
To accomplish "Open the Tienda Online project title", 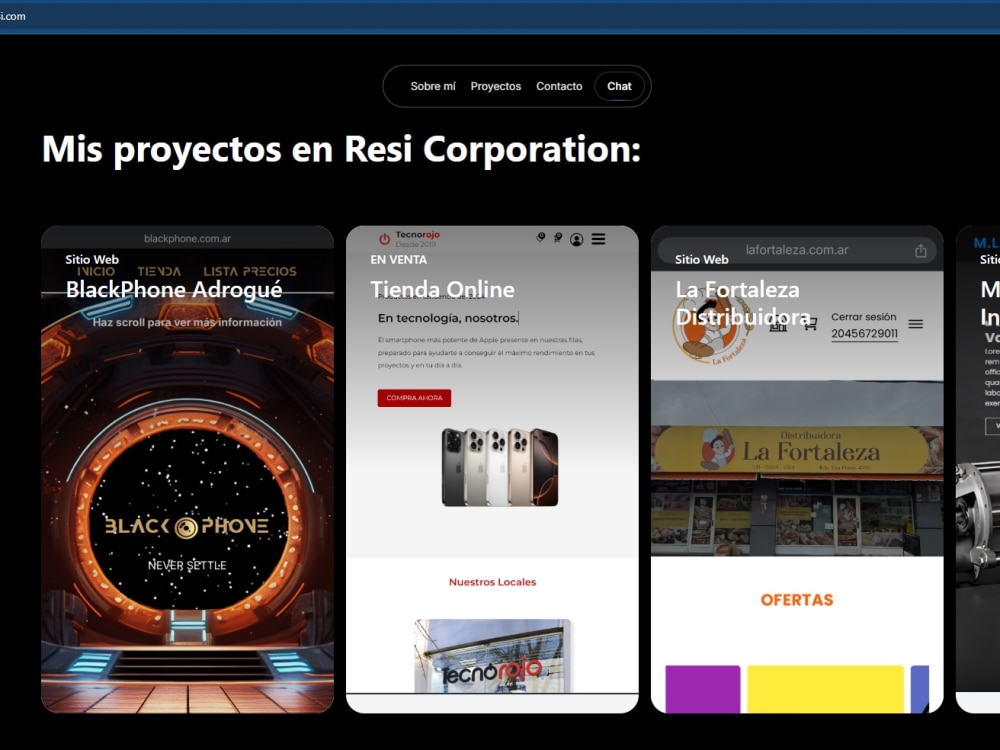I will pos(443,290).
